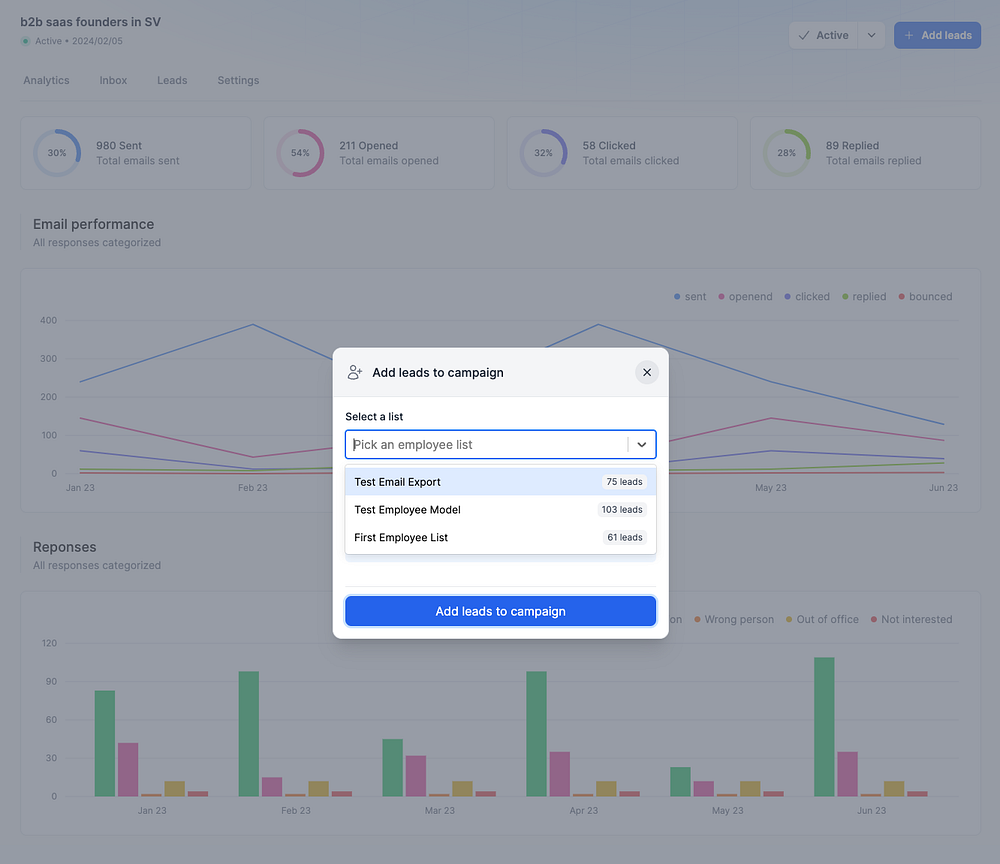This screenshot has width=1000, height=864.
Task: Click the 61 leads badge
Action: click(x=625, y=538)
